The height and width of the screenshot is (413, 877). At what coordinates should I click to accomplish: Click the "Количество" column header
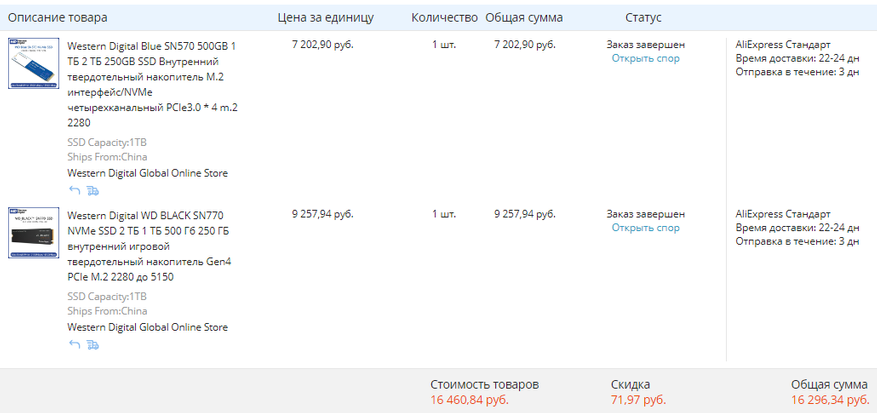click(x=444, y=18)
